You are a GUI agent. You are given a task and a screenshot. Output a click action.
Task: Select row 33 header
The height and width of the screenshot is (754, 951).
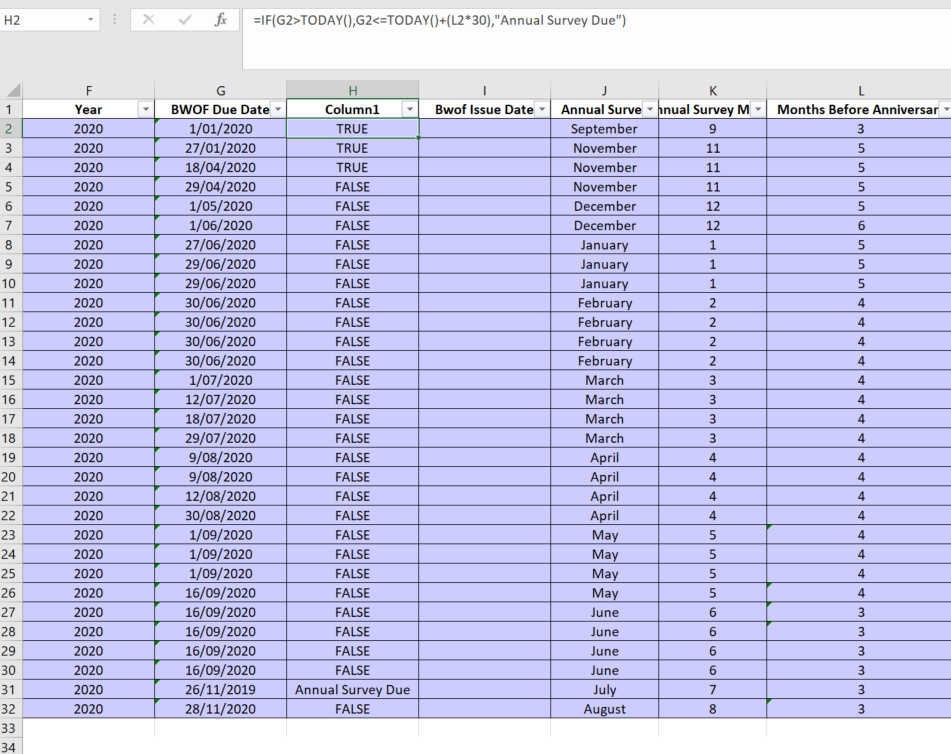point(9,728)
